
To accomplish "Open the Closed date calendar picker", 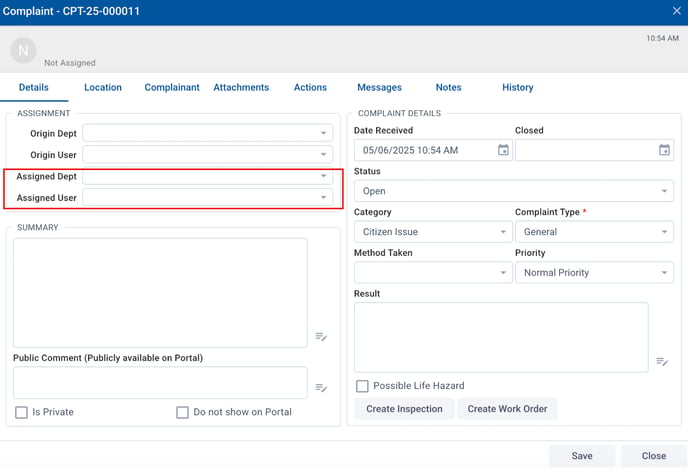I will [x=664, y=150].
